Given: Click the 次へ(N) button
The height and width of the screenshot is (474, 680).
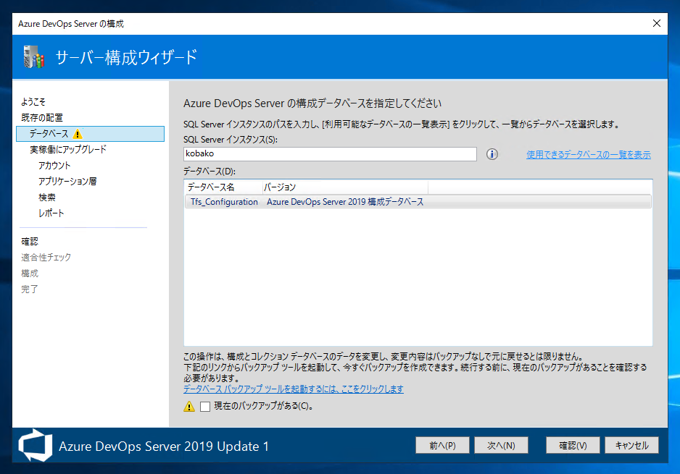Looking at the screenshot, I should (501, 445).
